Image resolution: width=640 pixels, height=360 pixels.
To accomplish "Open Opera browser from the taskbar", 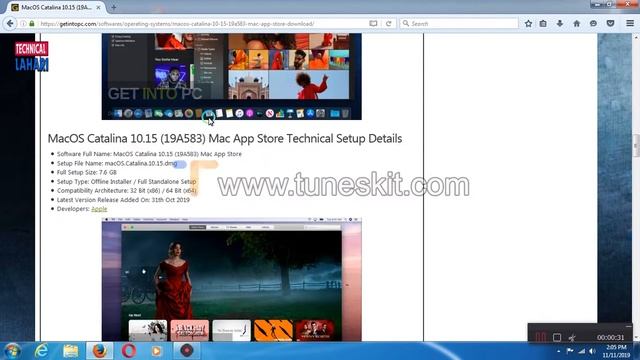I will pyautogui.click(x=129, y=351).
